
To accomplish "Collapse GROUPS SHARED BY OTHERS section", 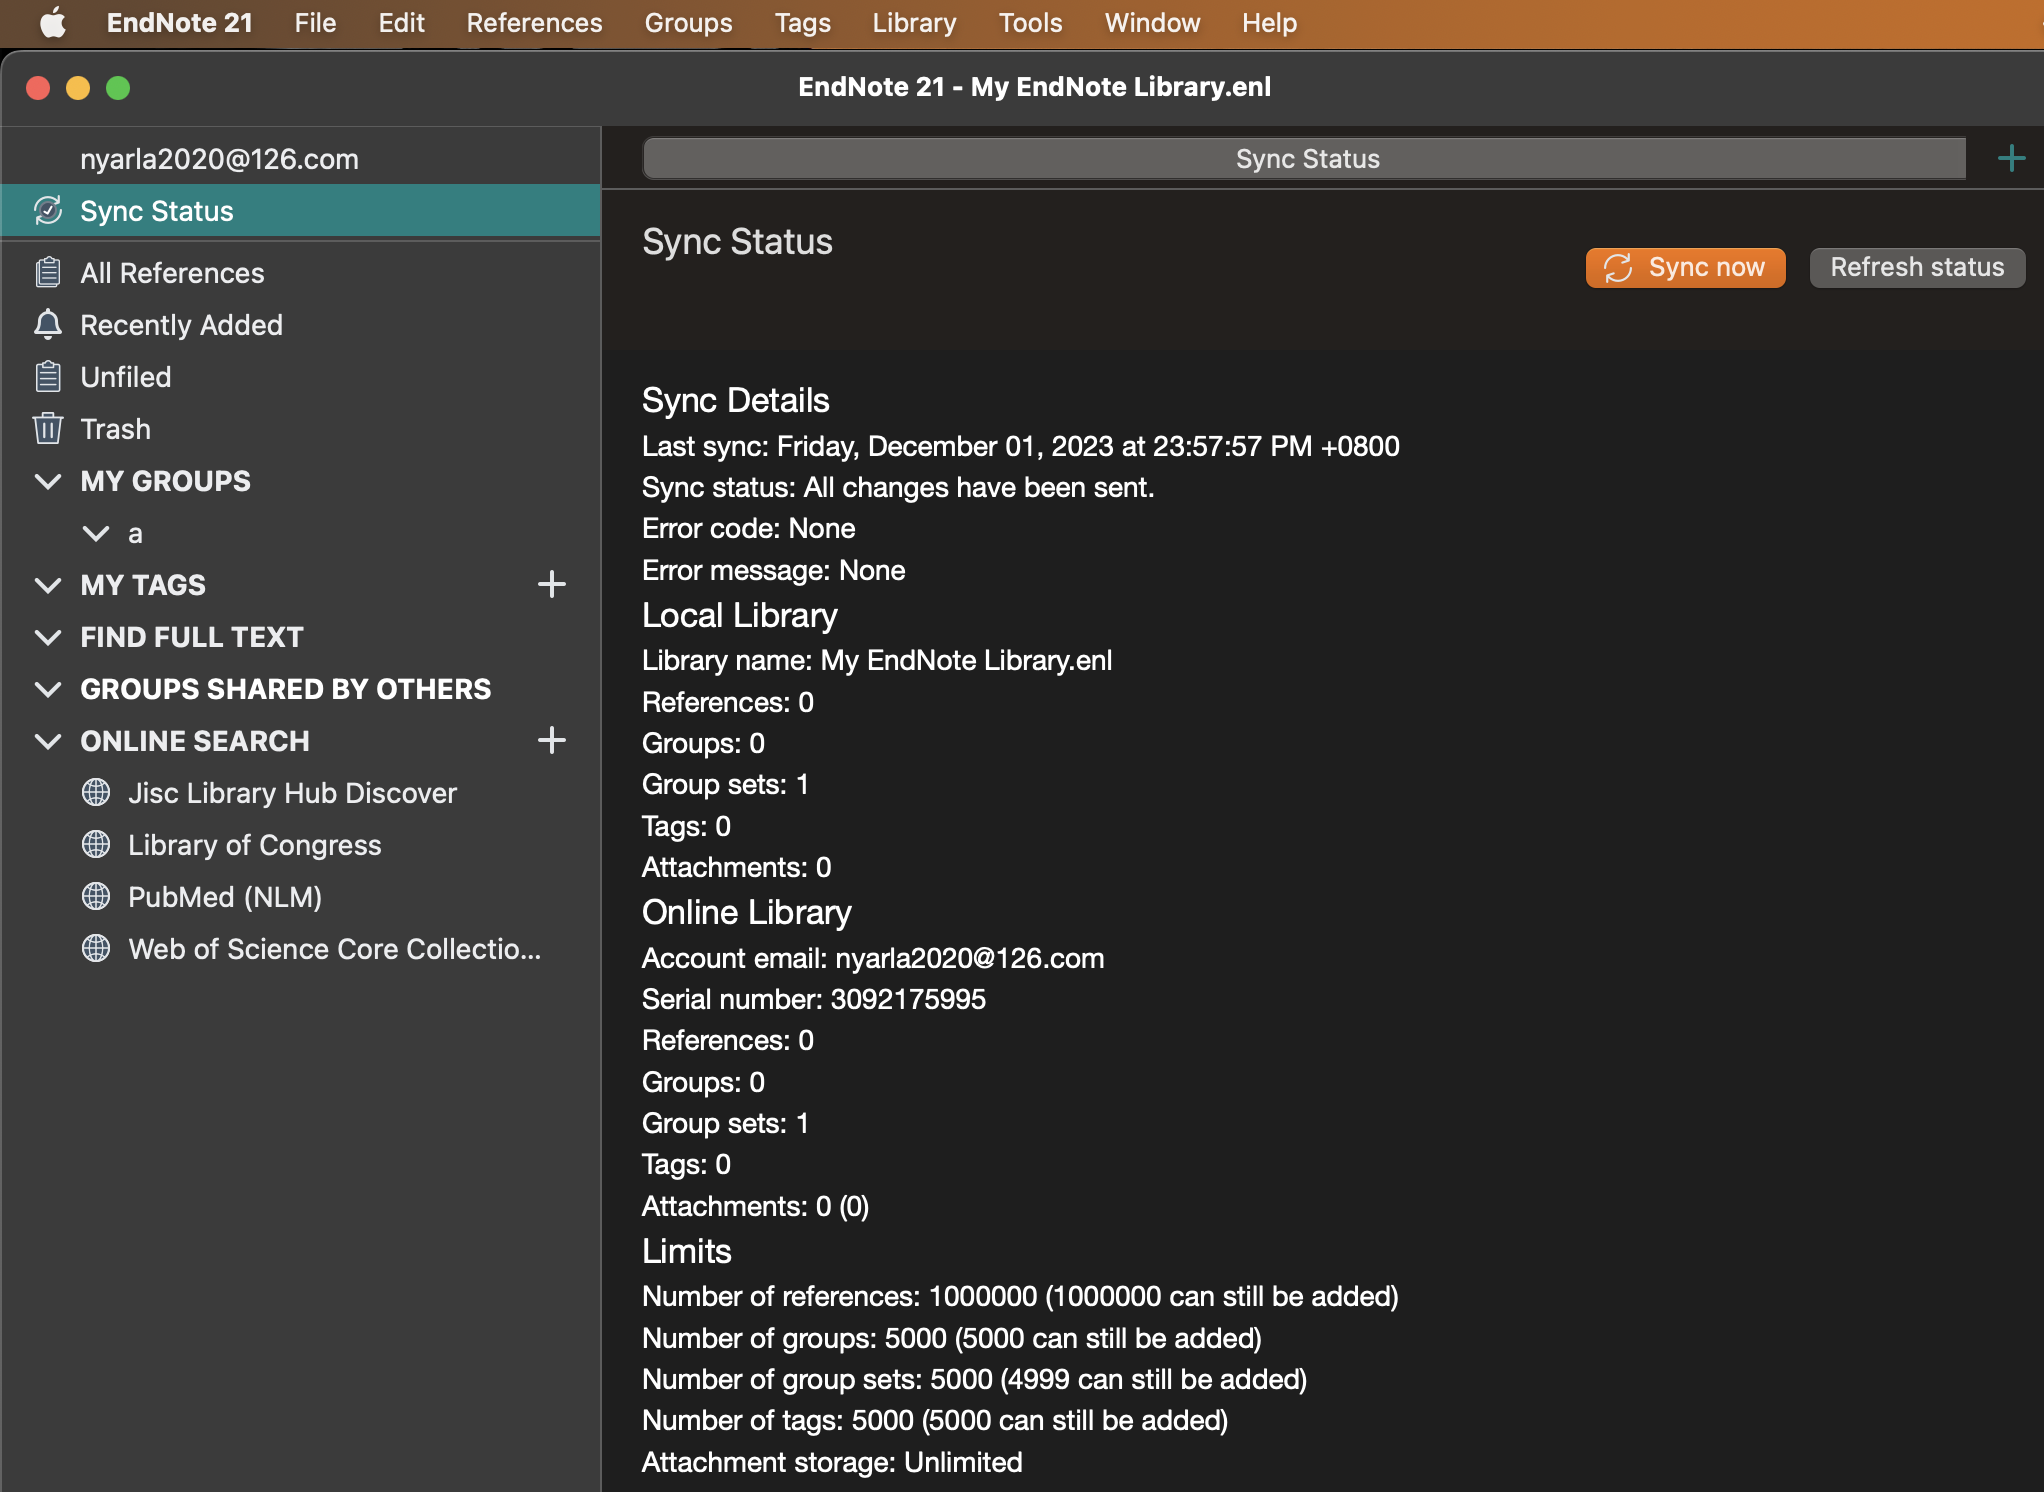I will pyautogui.click(x=48, y=689).
